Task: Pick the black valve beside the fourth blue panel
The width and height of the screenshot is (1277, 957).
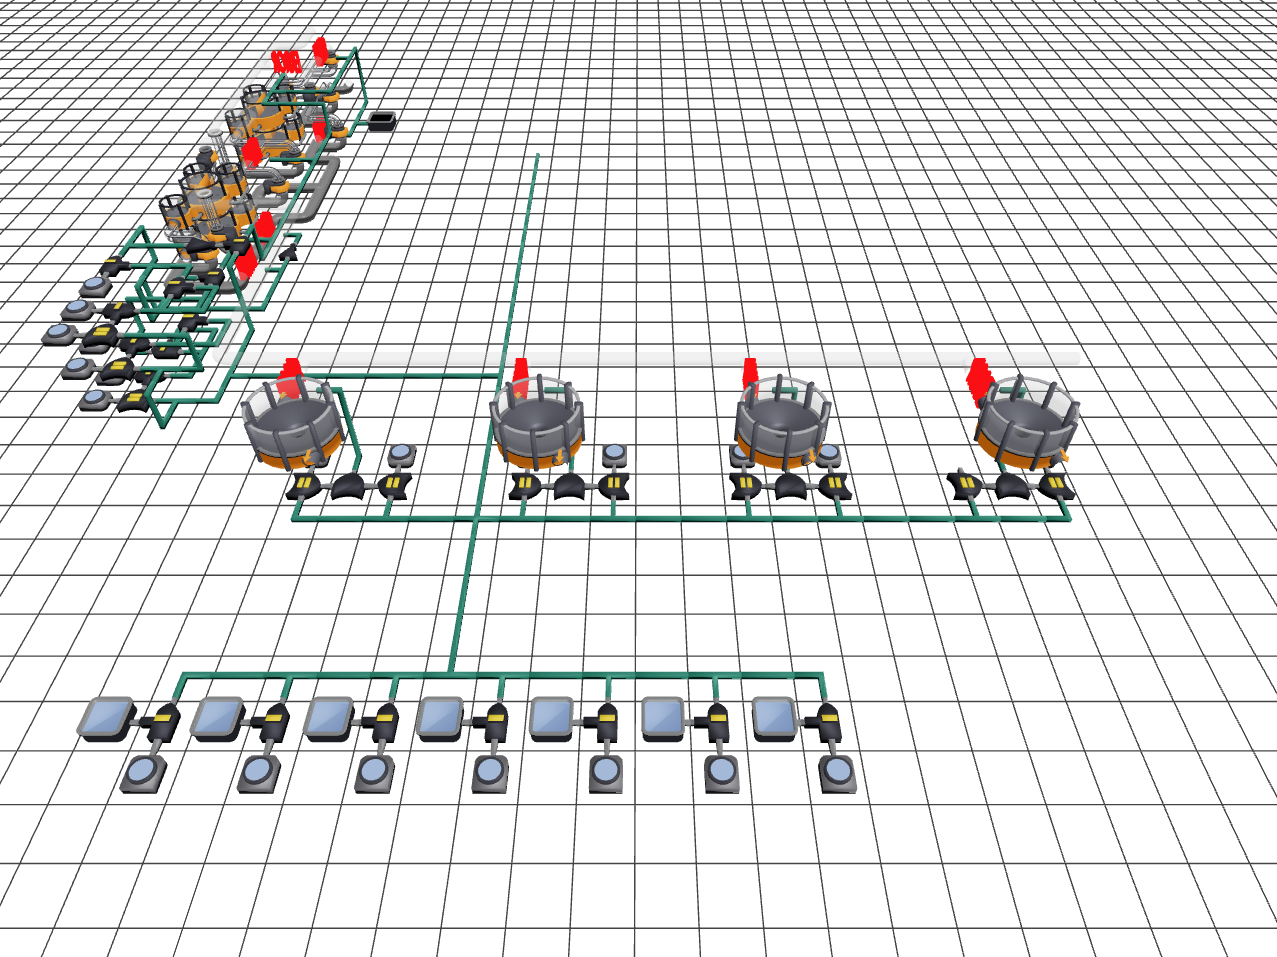Action: (x=494, y=723)
